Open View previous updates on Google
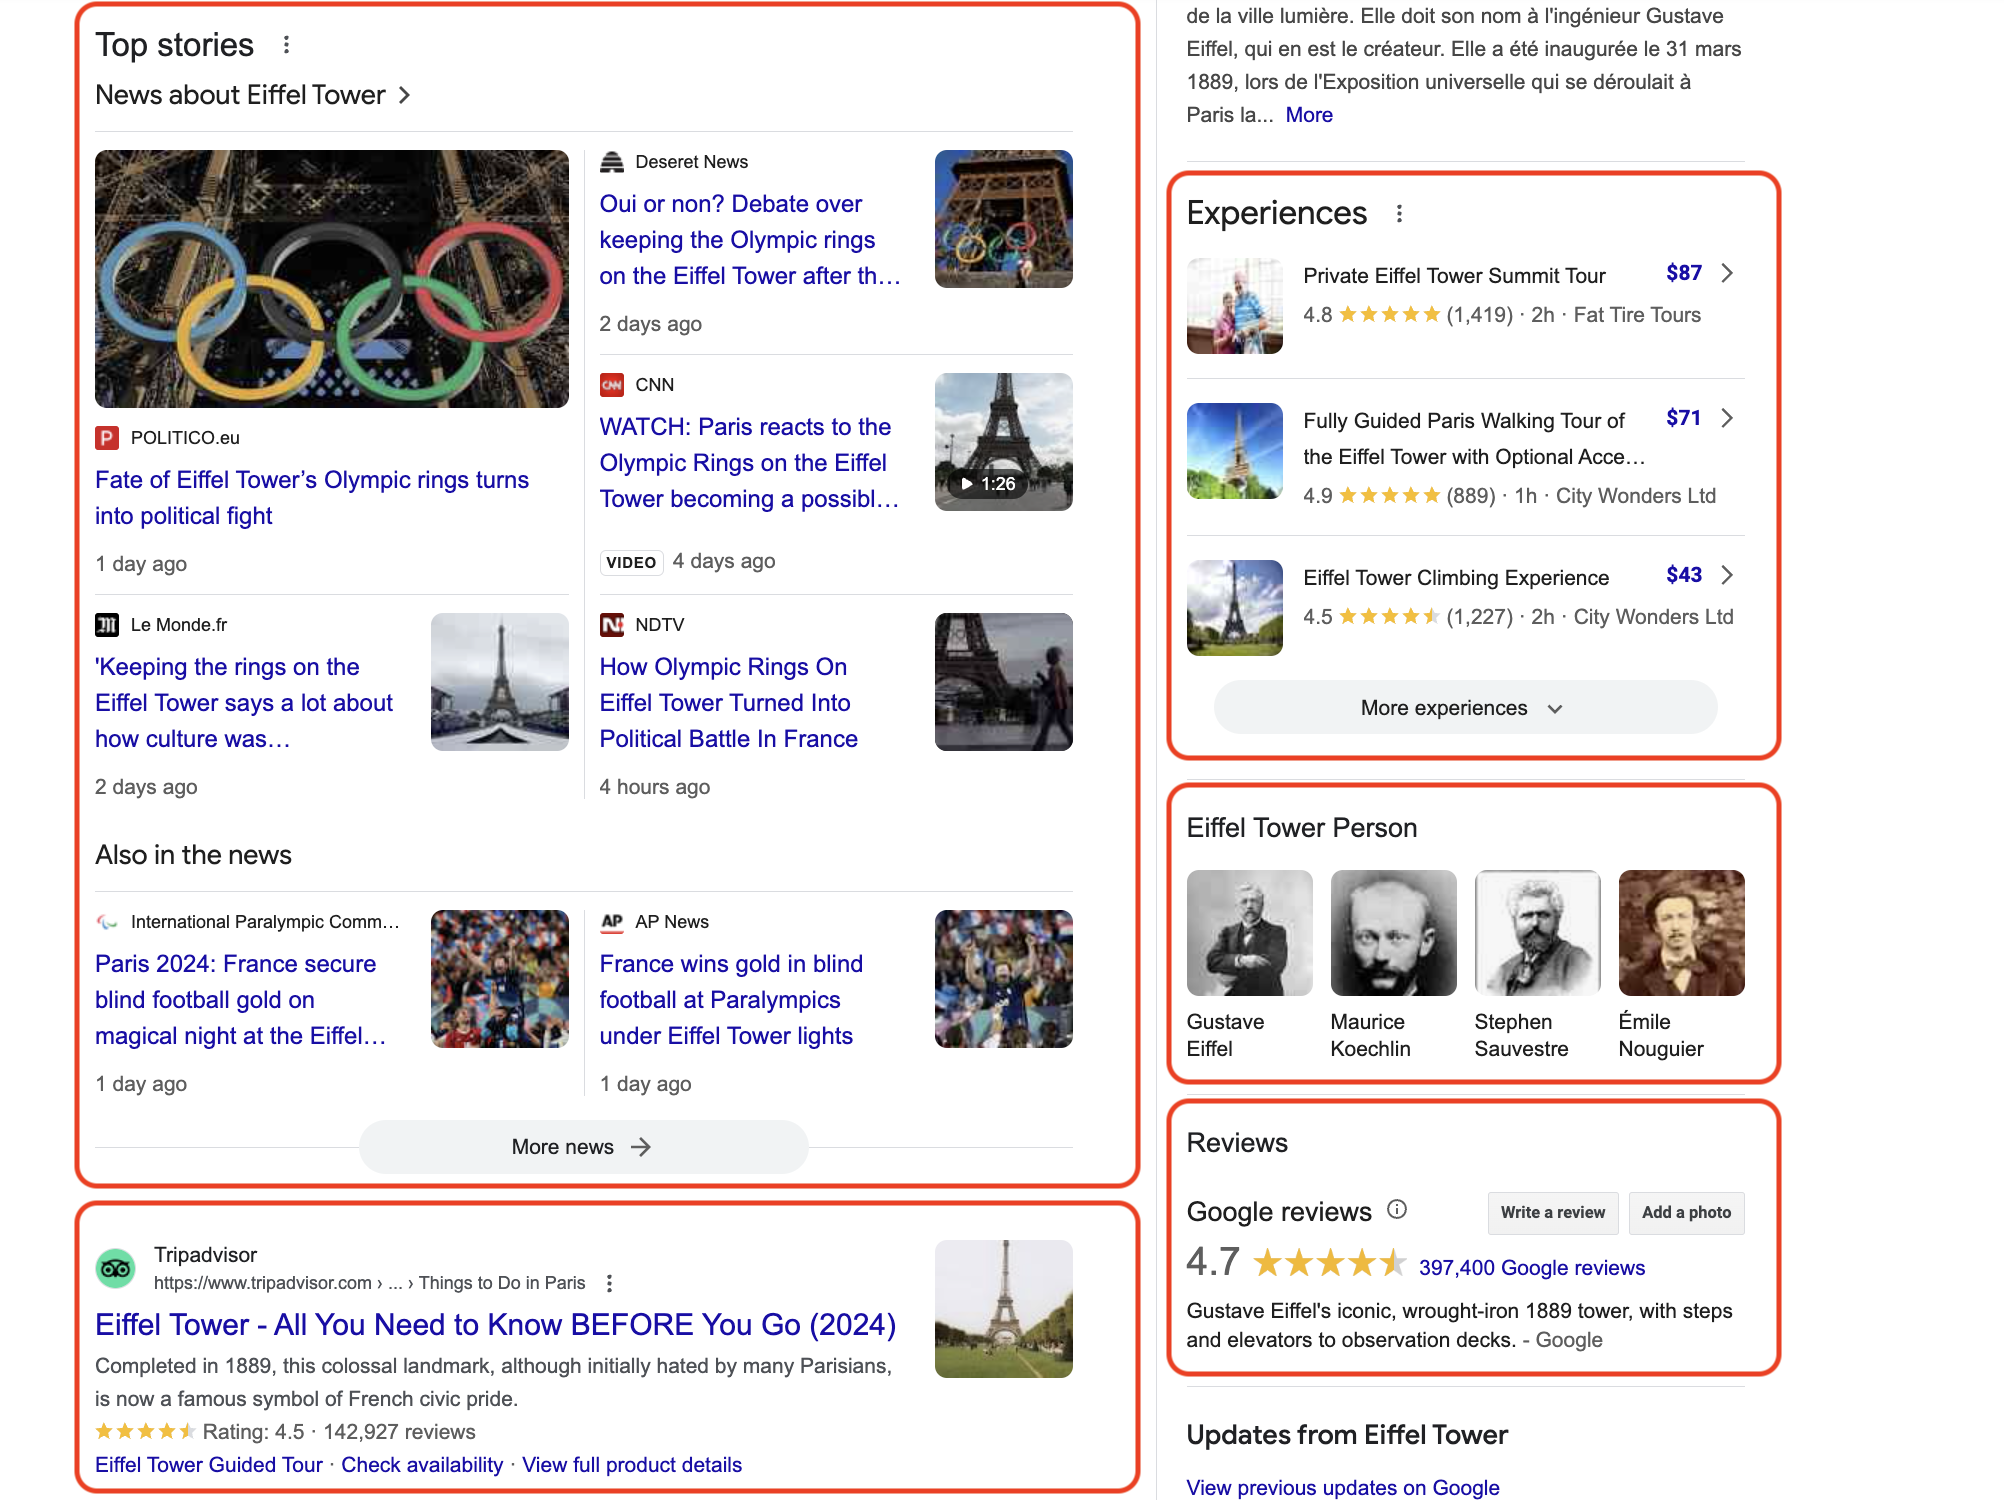The width and height of the screenshot is (2004, 1500). point(1342,1487)
